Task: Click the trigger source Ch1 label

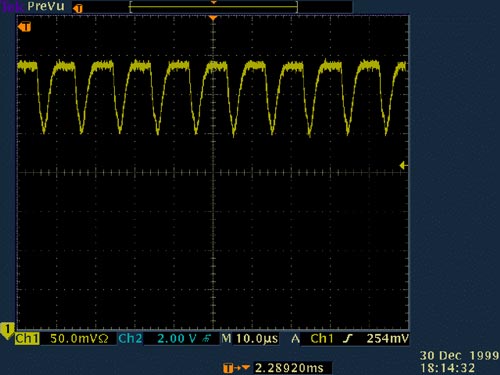Action: pyautogui.click(x=322, y=339)
